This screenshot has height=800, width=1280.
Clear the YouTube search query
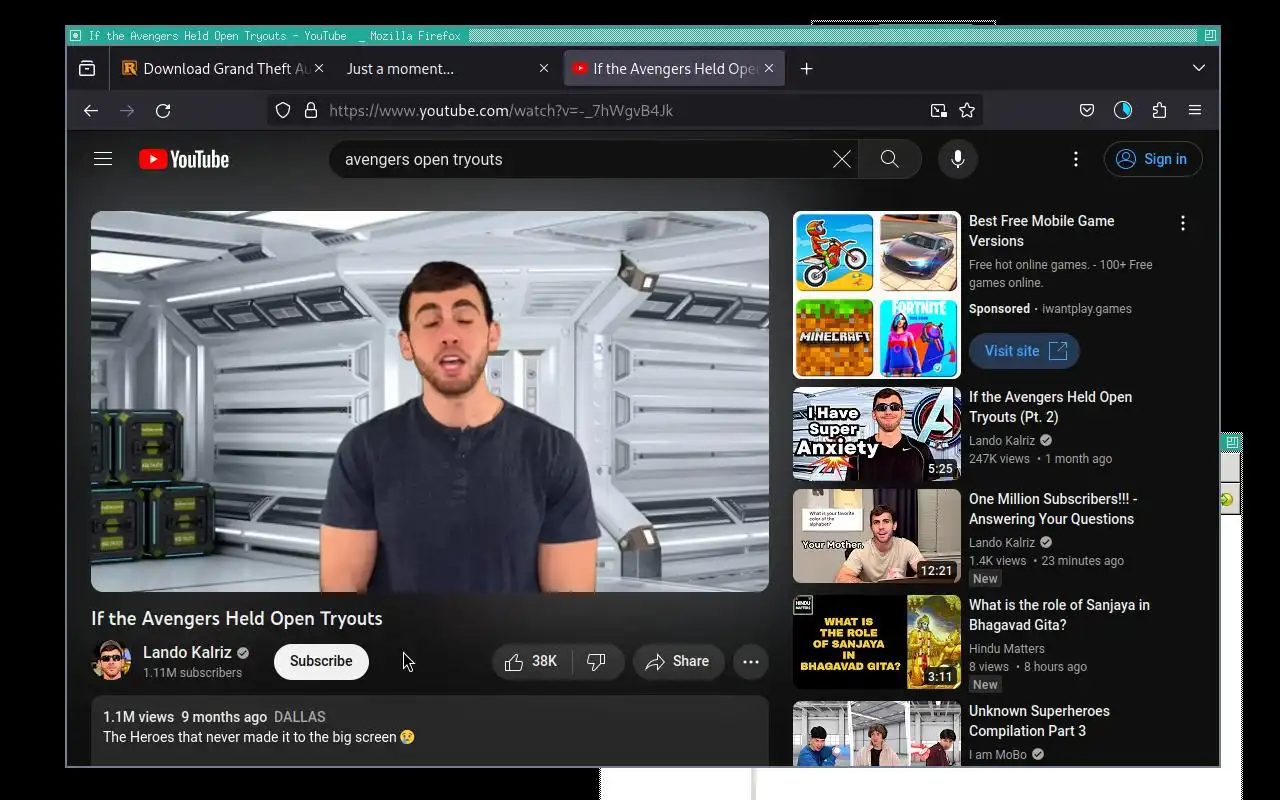842,159
